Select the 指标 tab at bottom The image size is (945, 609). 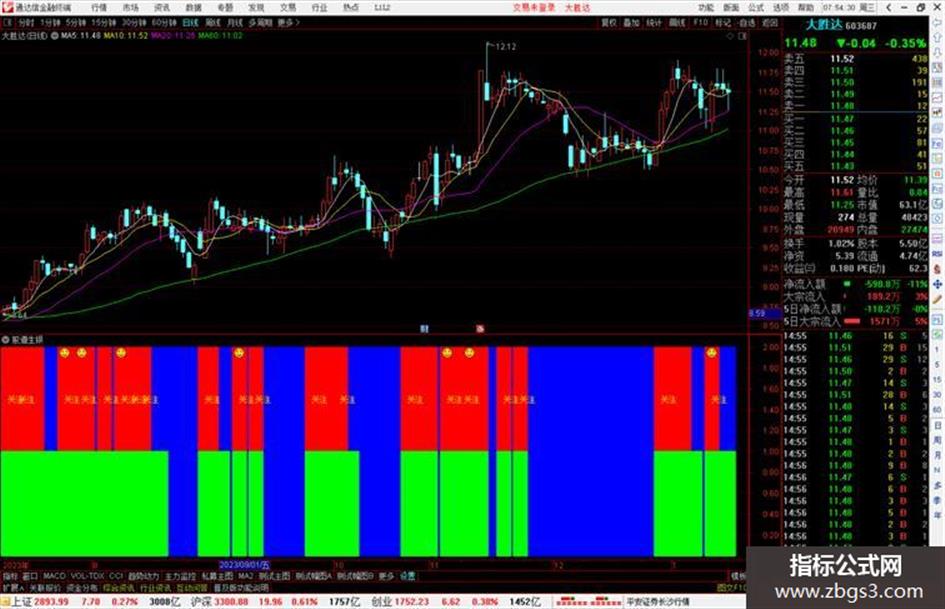tap(10, 576)
